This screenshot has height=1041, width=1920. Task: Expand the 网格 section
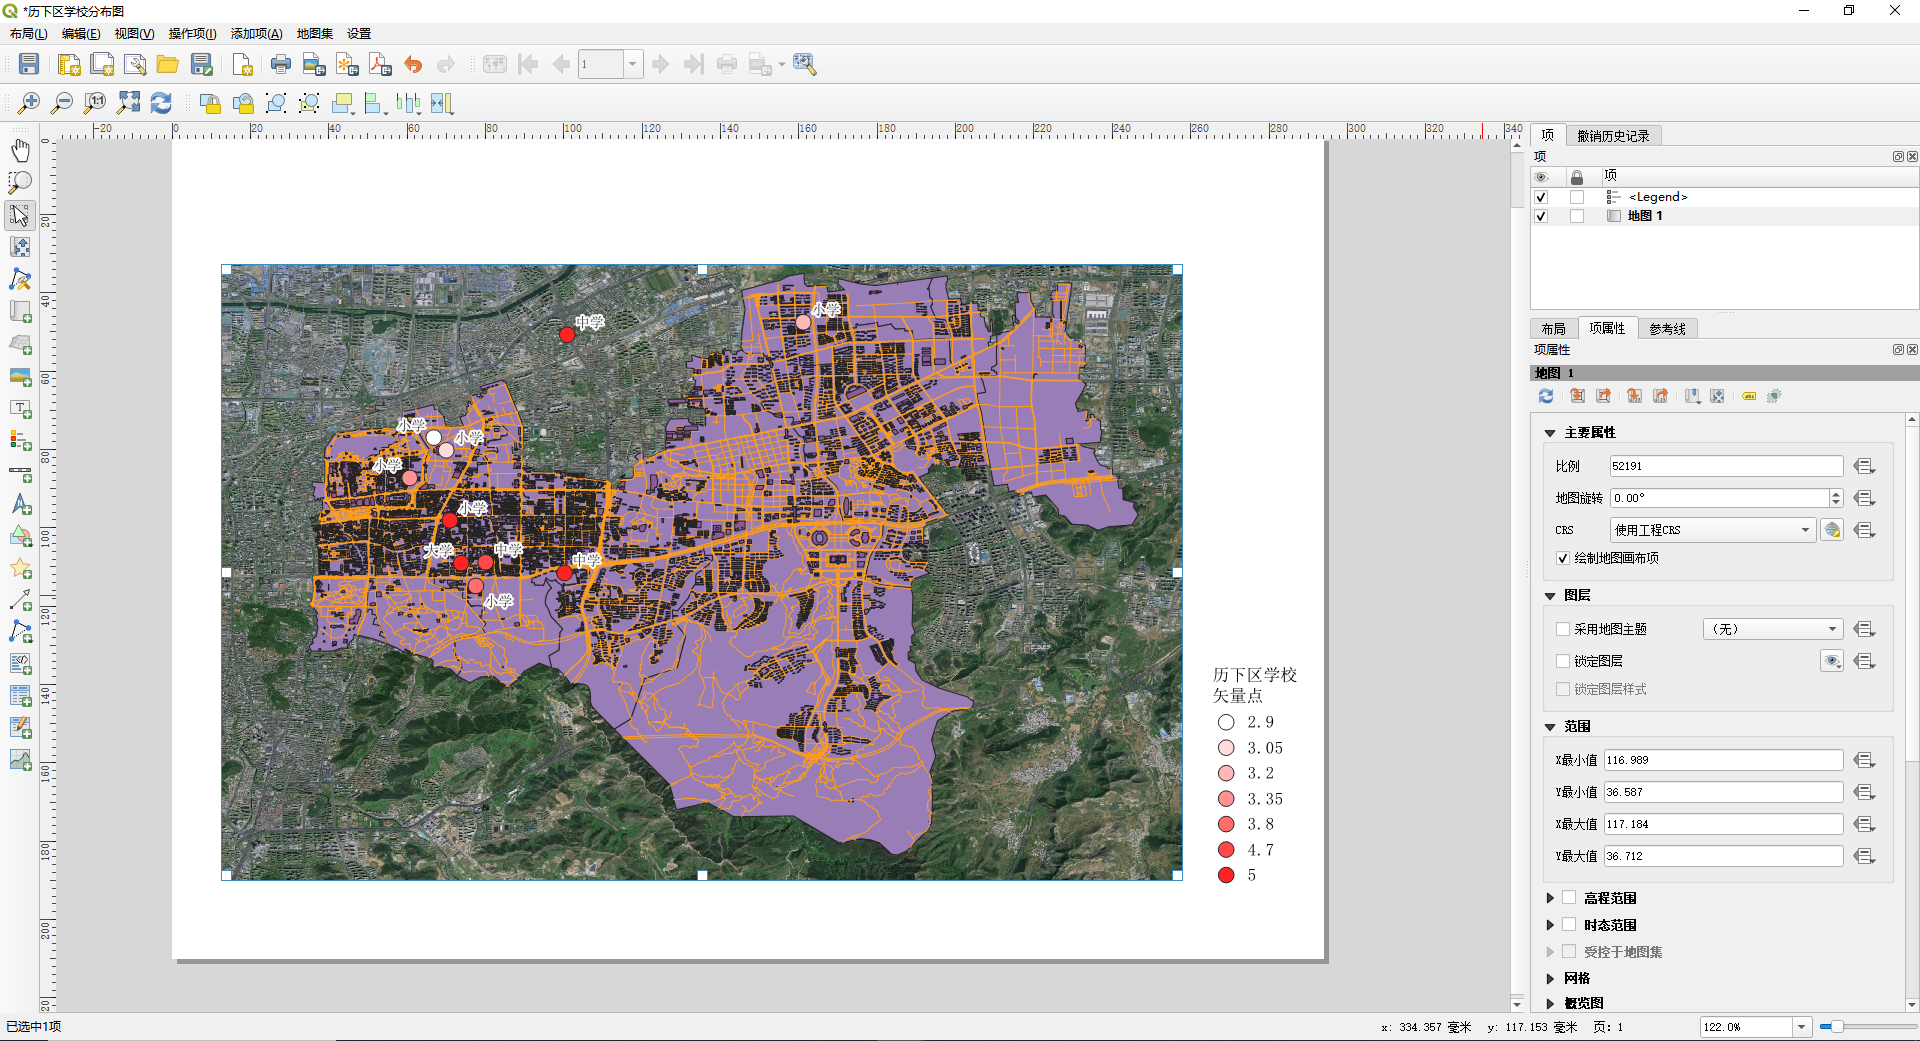point(1550,978)
